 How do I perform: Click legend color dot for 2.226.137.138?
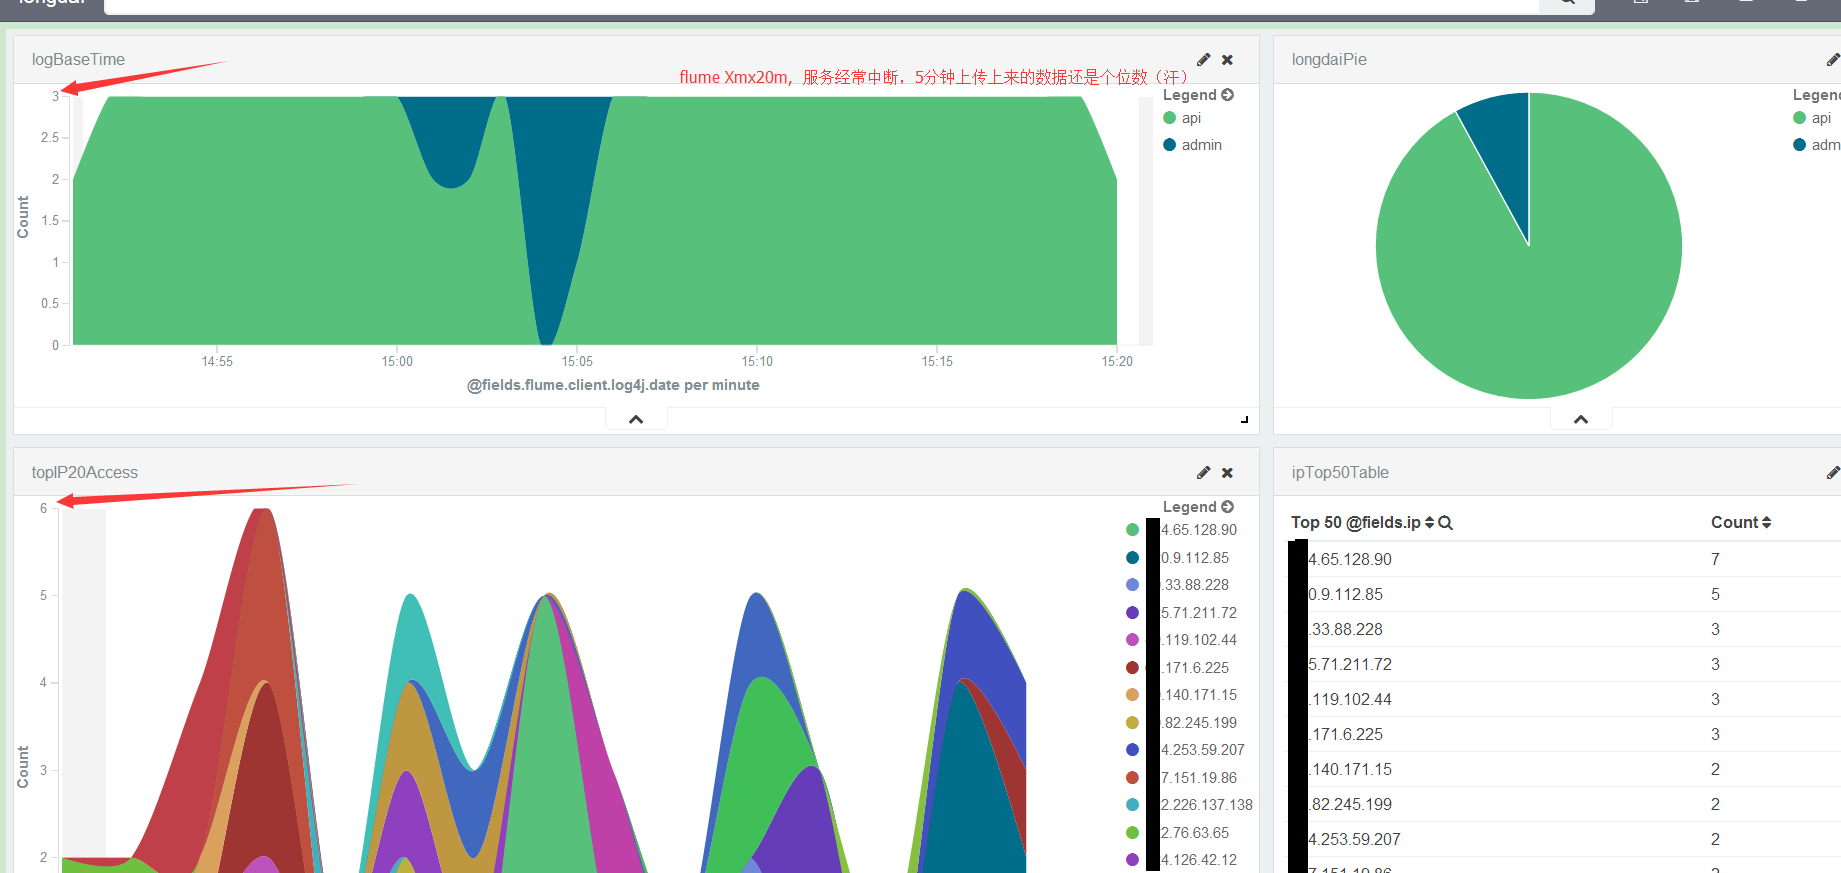[1133, 805]
